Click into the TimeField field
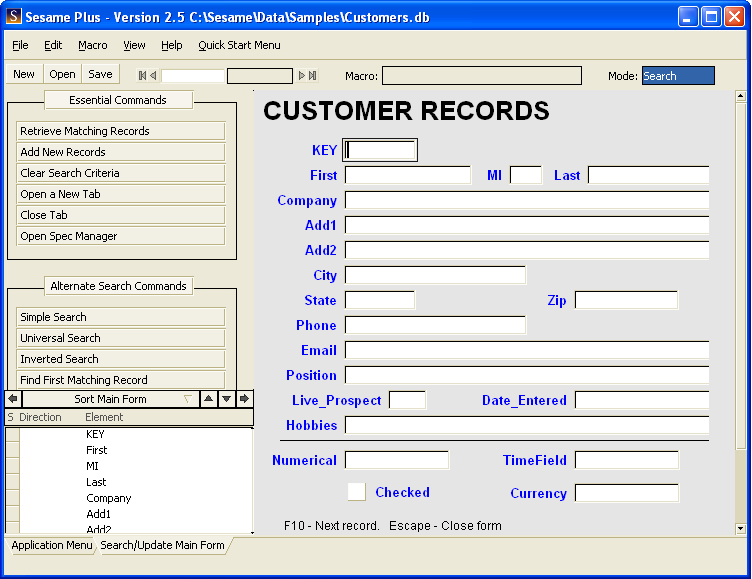 [x=626, y=460]
